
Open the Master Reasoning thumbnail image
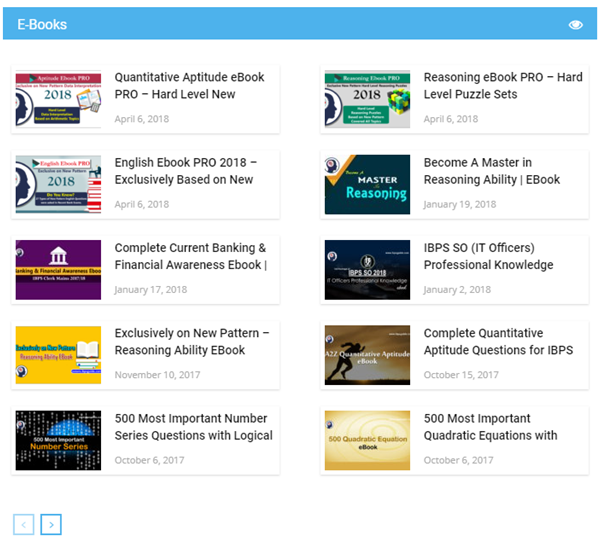[x=367, y=184]
